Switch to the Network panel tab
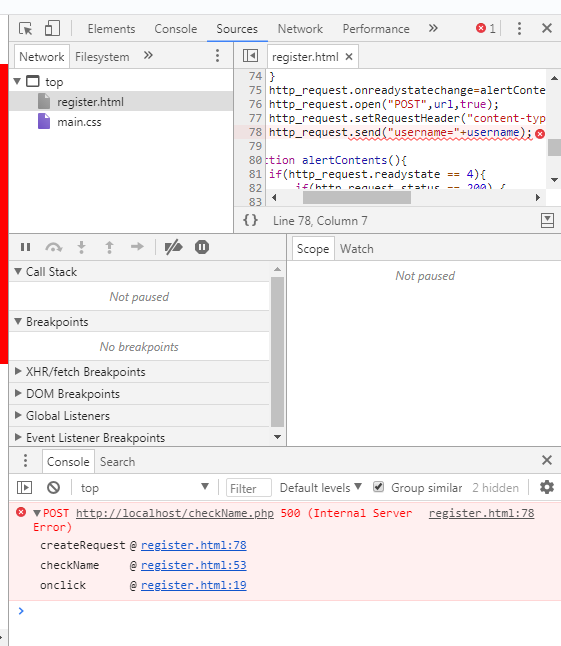This screenshot has width=561, height=646. point(300,29)
